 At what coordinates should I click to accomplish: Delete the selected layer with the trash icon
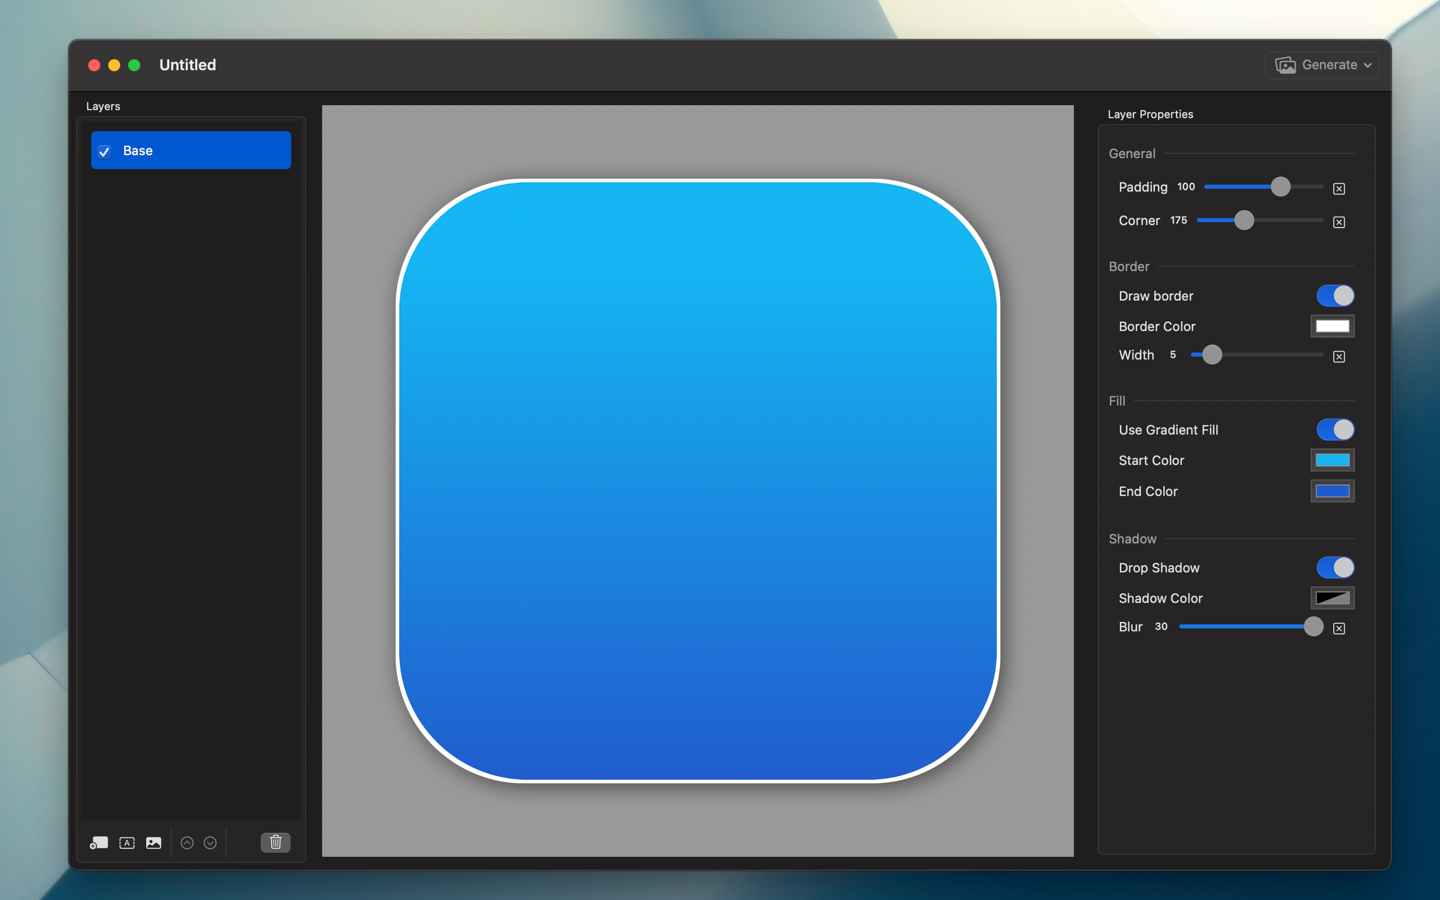point(276,842)
